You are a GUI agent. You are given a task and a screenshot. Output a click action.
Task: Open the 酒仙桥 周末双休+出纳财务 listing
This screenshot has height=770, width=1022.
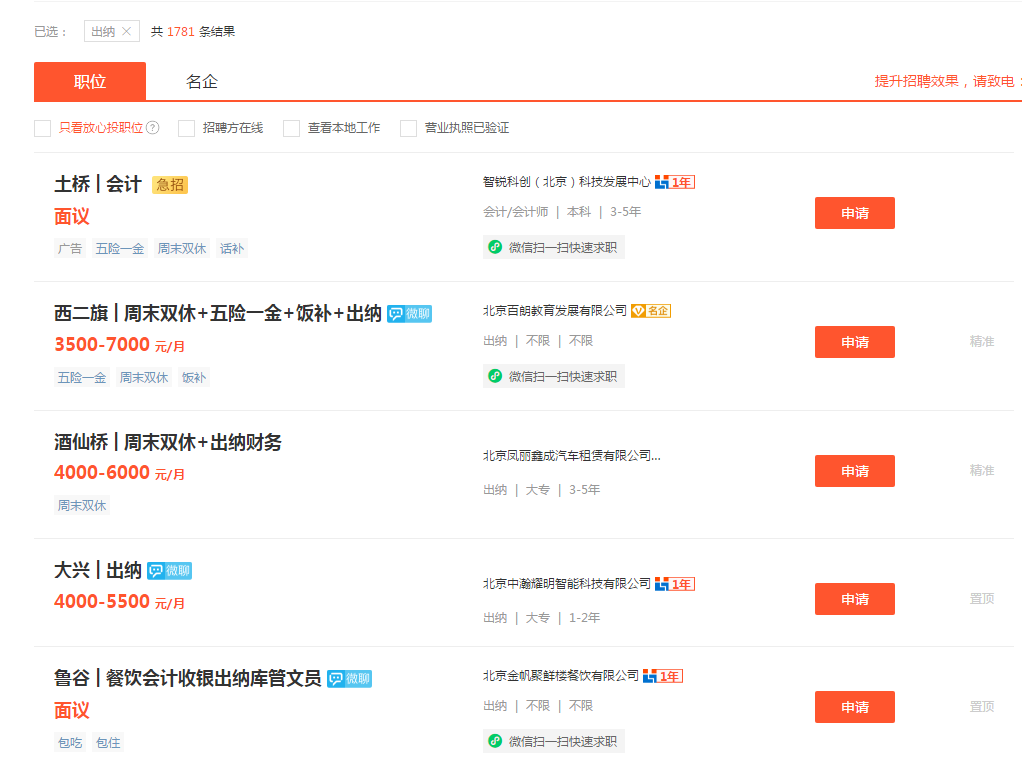pos(168,442)
